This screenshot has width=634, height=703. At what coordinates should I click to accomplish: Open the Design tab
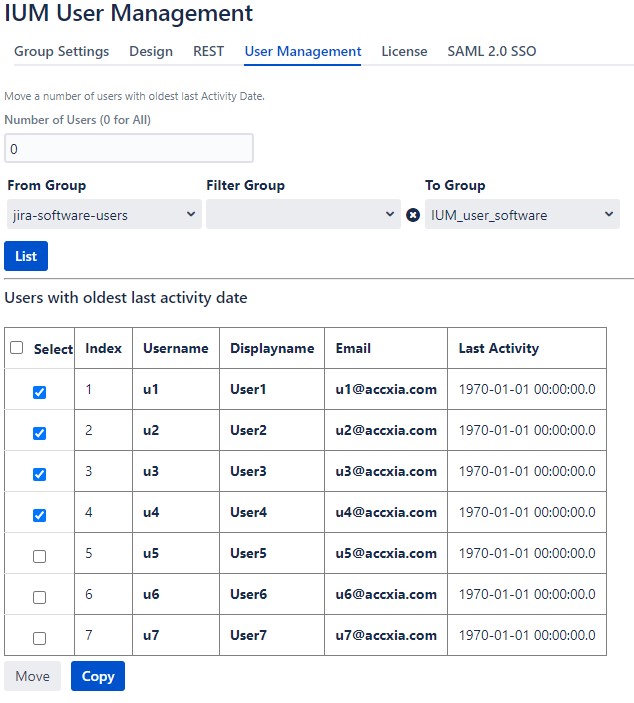tap(151, 51)
